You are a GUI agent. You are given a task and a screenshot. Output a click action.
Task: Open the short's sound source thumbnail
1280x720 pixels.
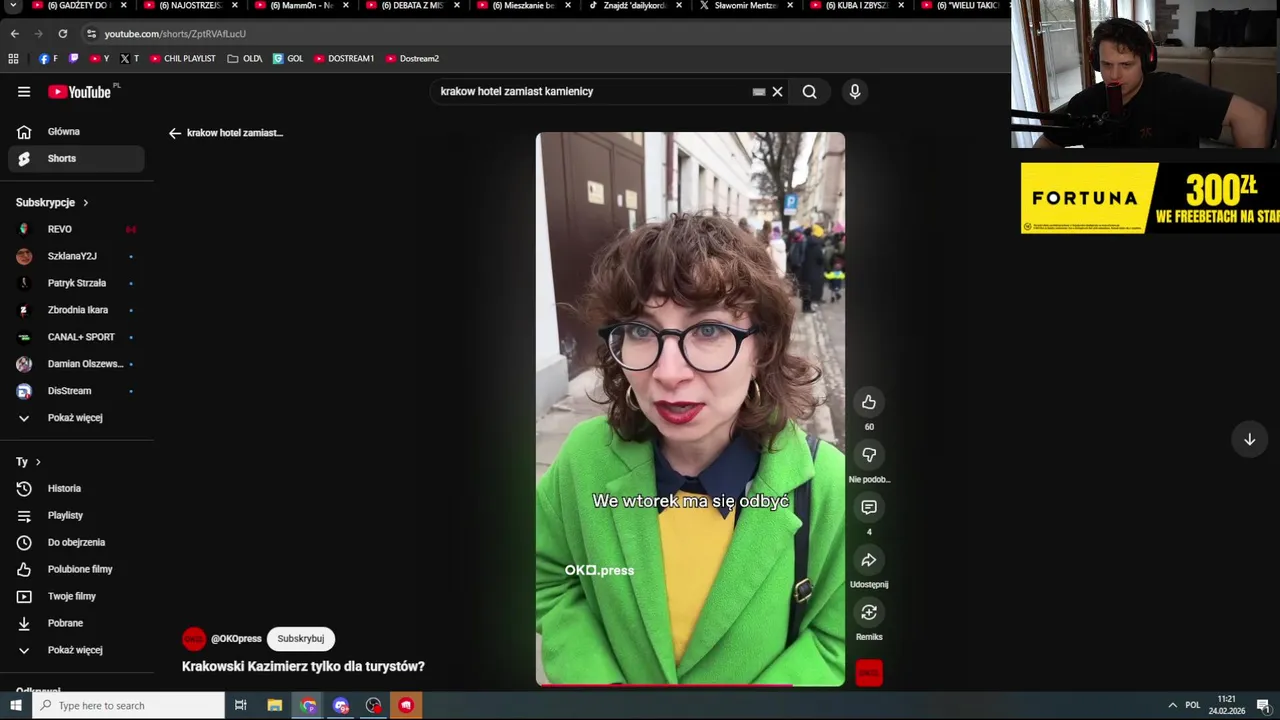coord(869,673)
